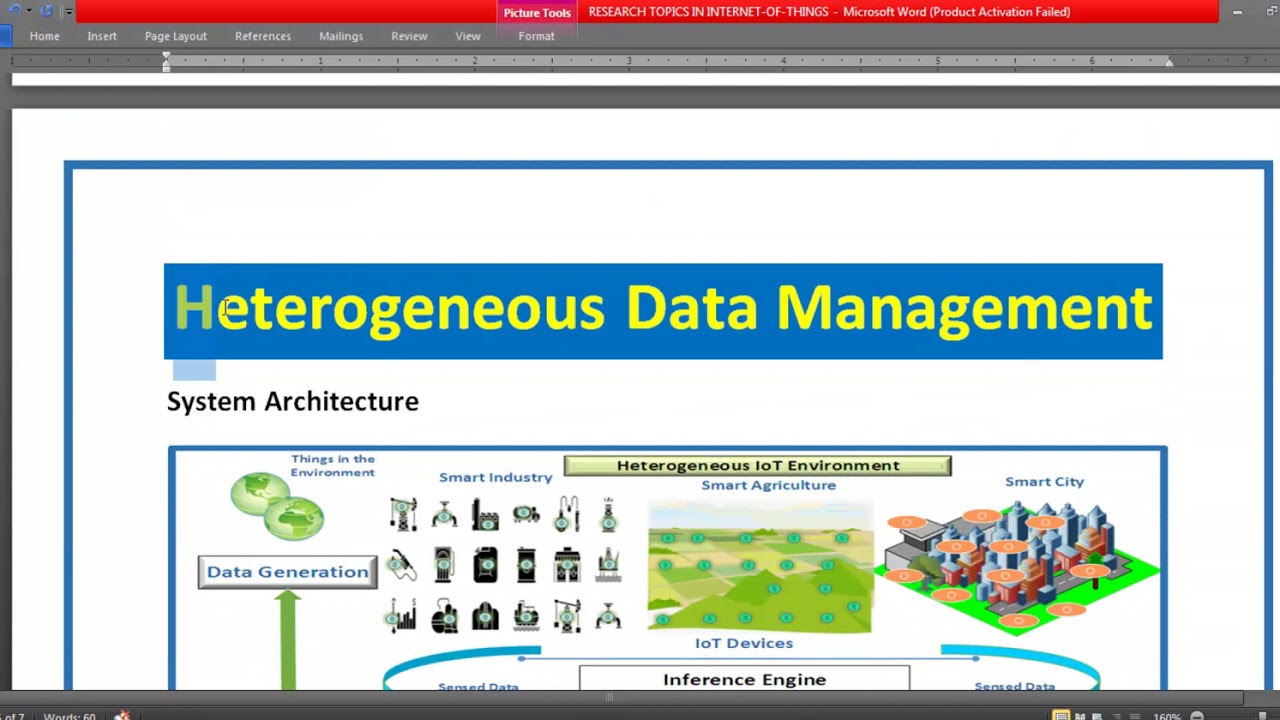Open the View ribbon tab
This screenshot has width=1280, height=720.
pyautogui.click(x=468, y=36)
